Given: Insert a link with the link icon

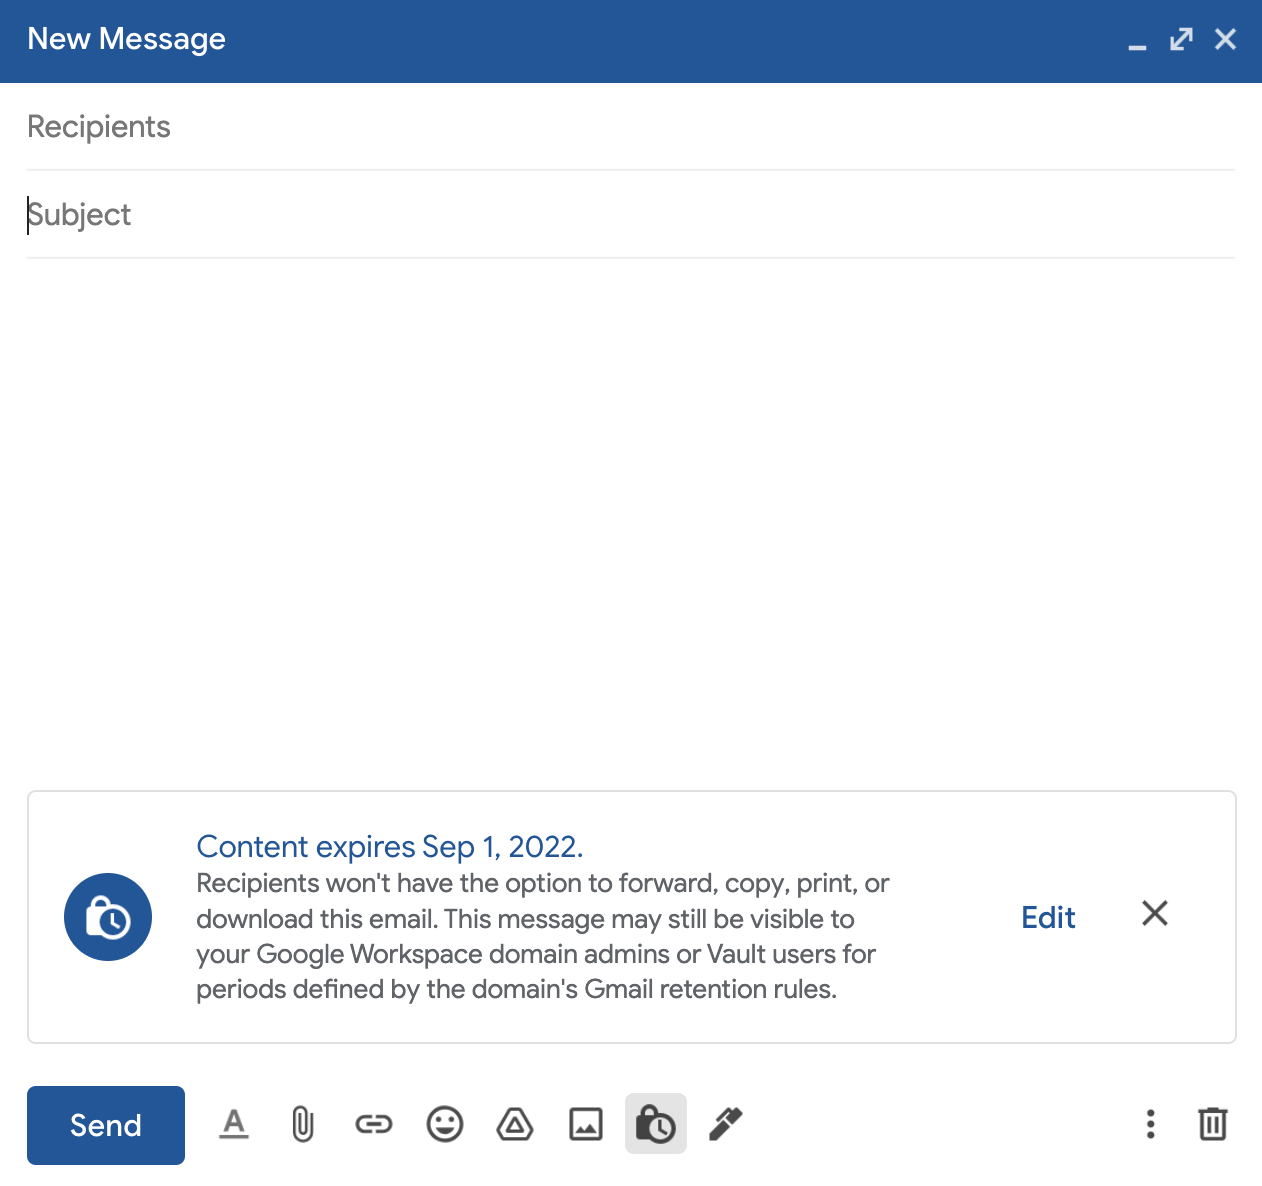Looking at the screenshot, I should click(x=373, y=1124).
